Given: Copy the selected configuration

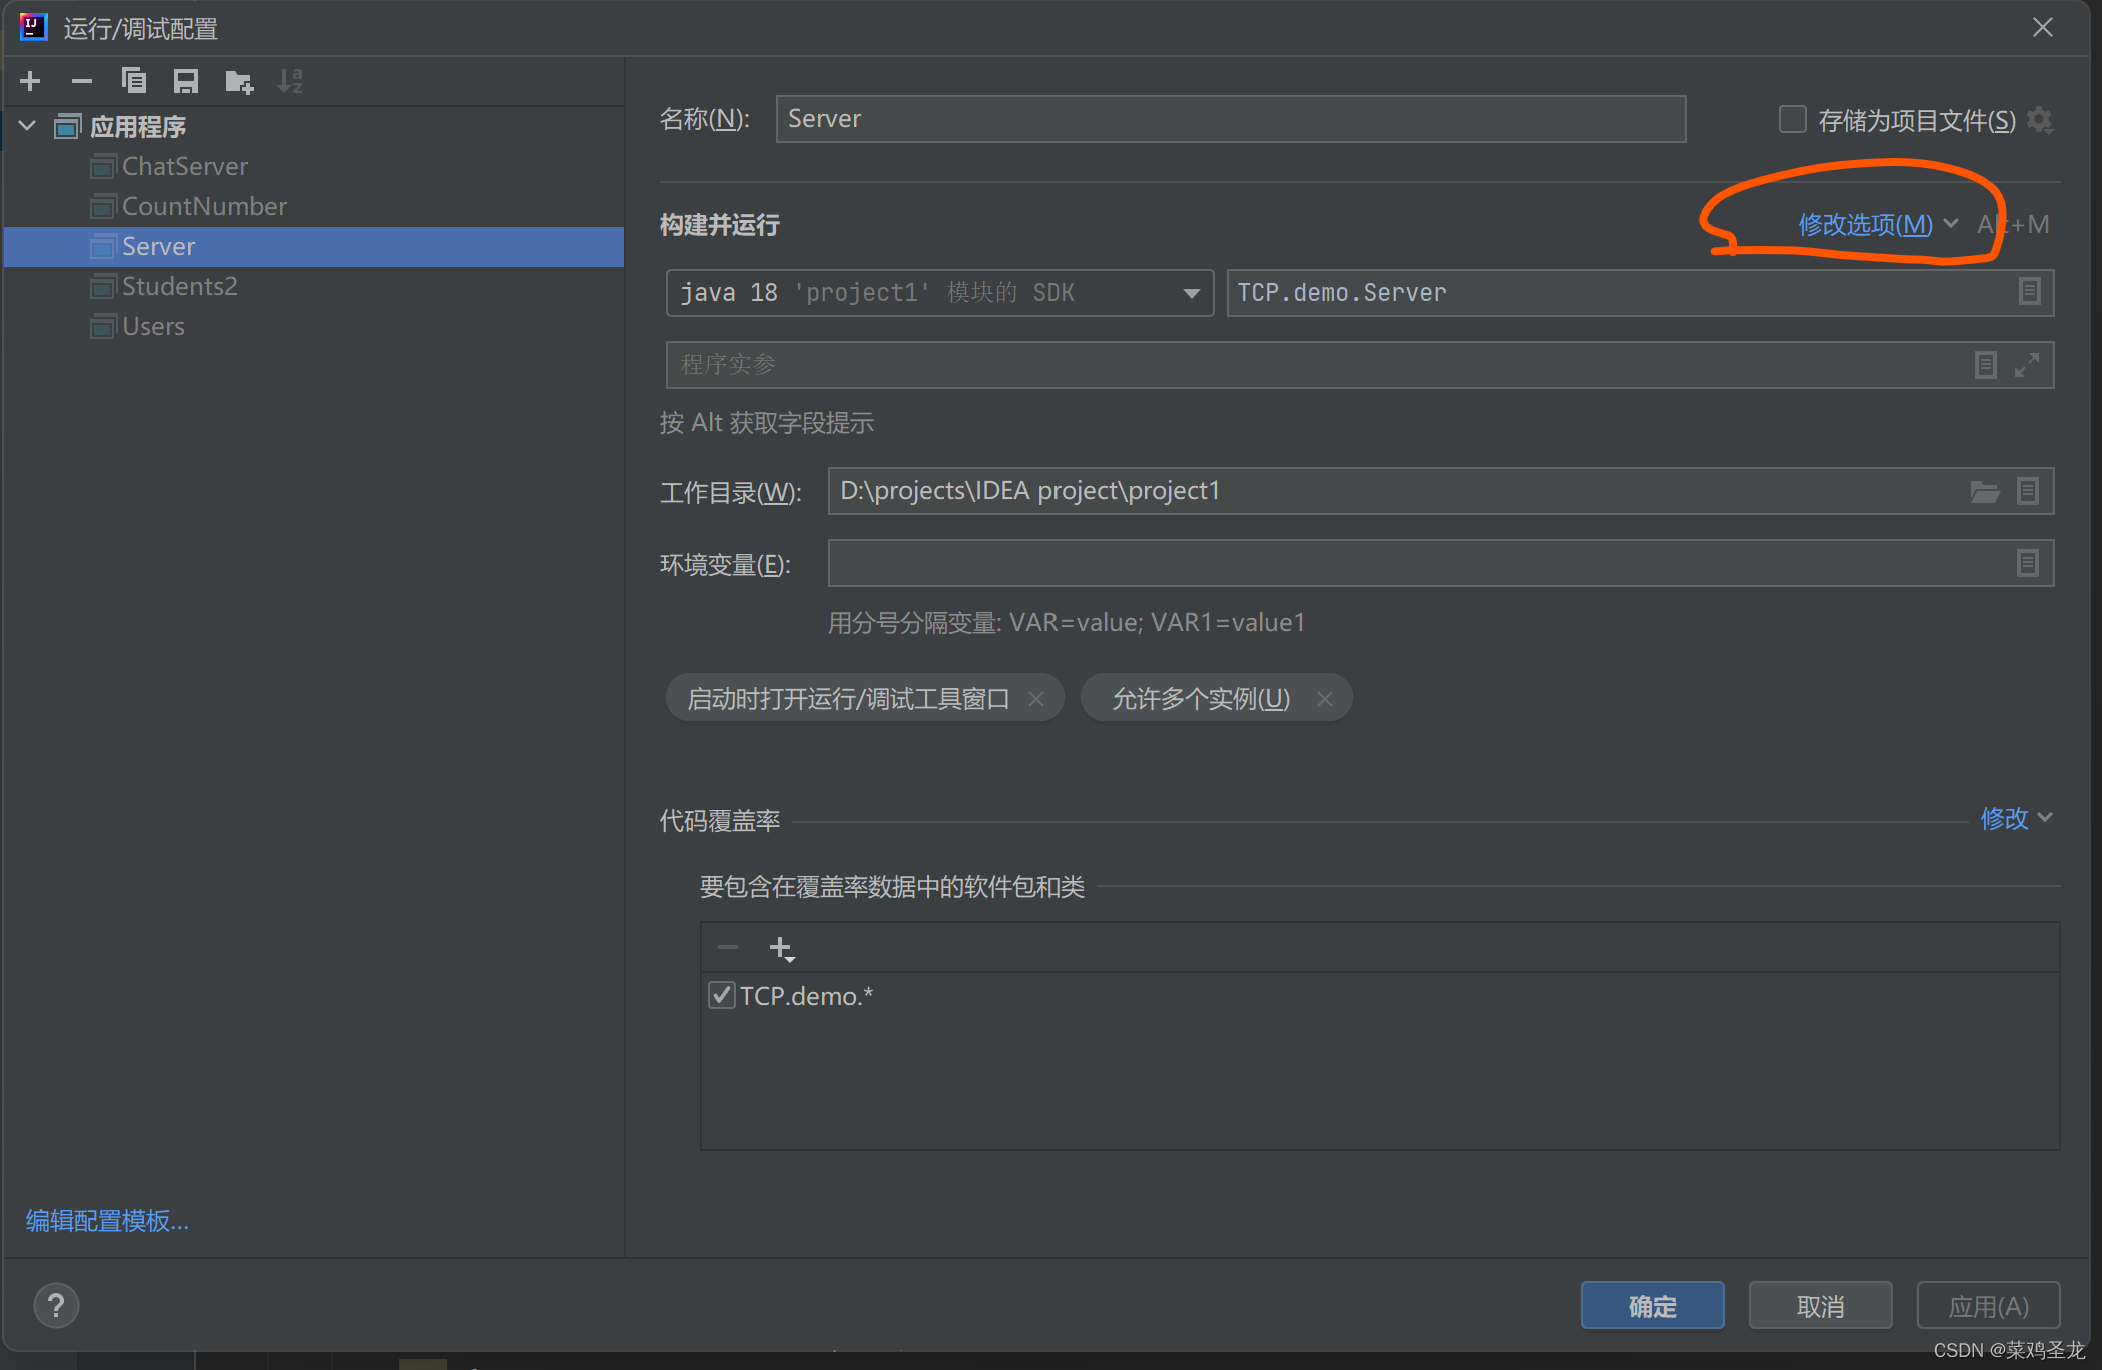Looking at the screenshot, I should (x=134, y=81).
